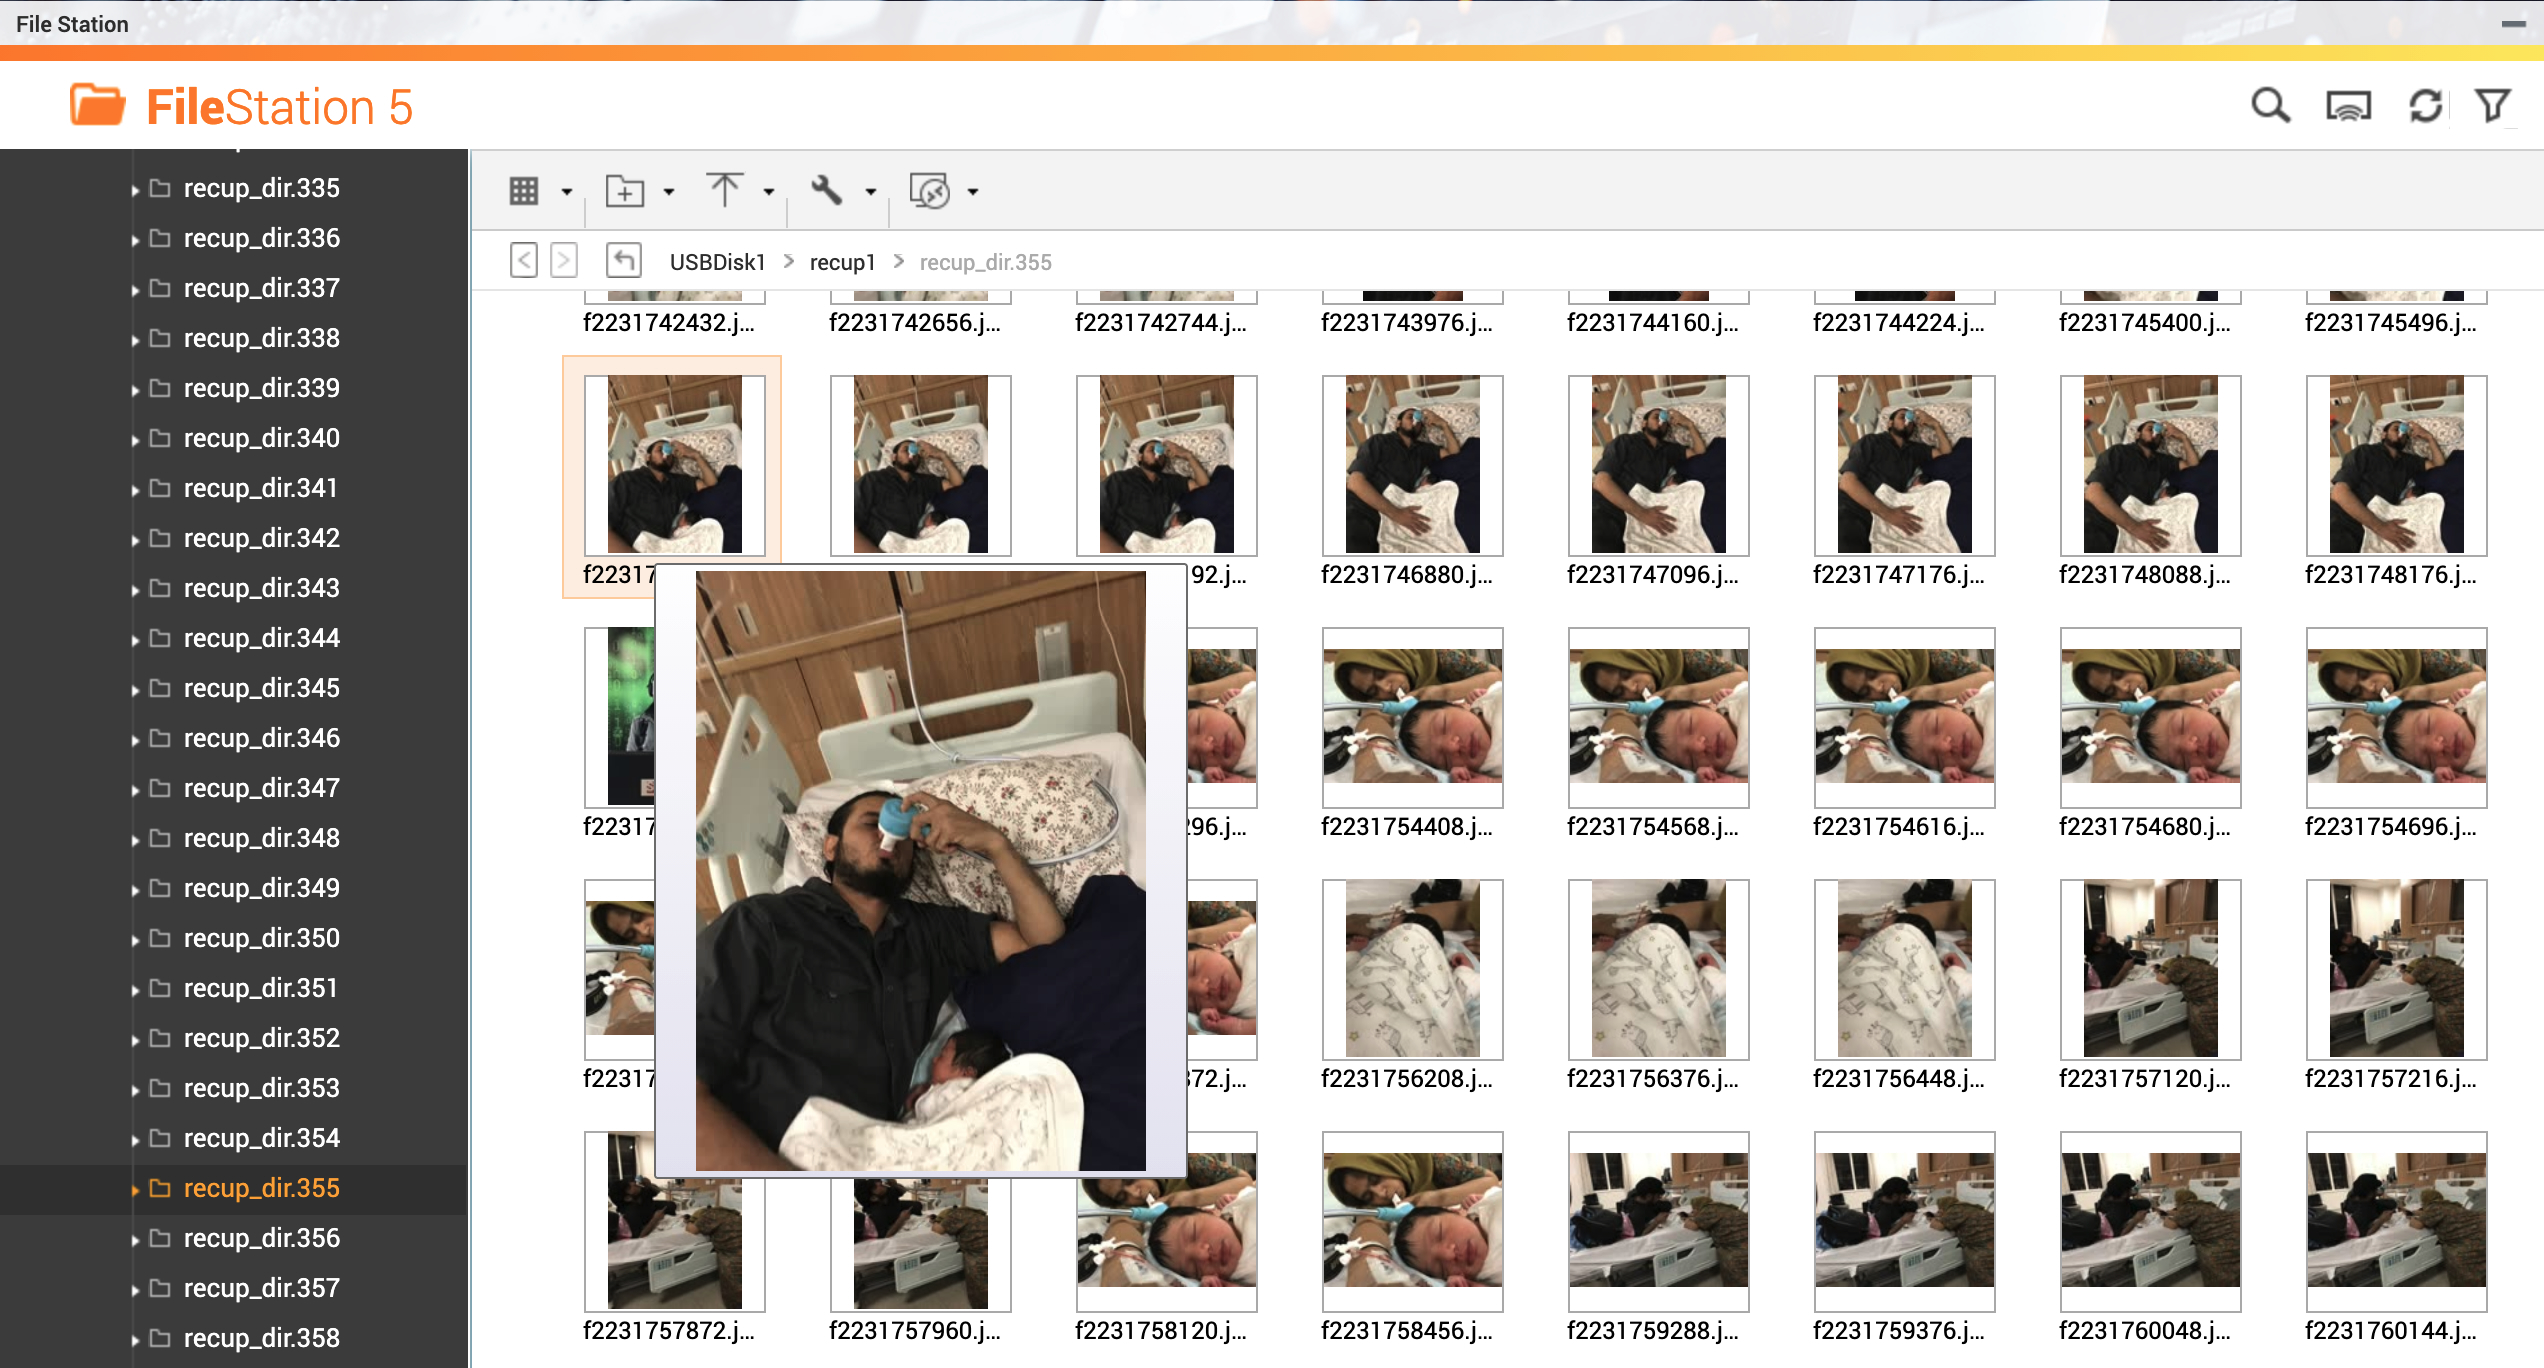Screen dimensions: 2544x1368
Task: Select thumbnail f2231748176.j...
Action: [x=2396, y=465]
